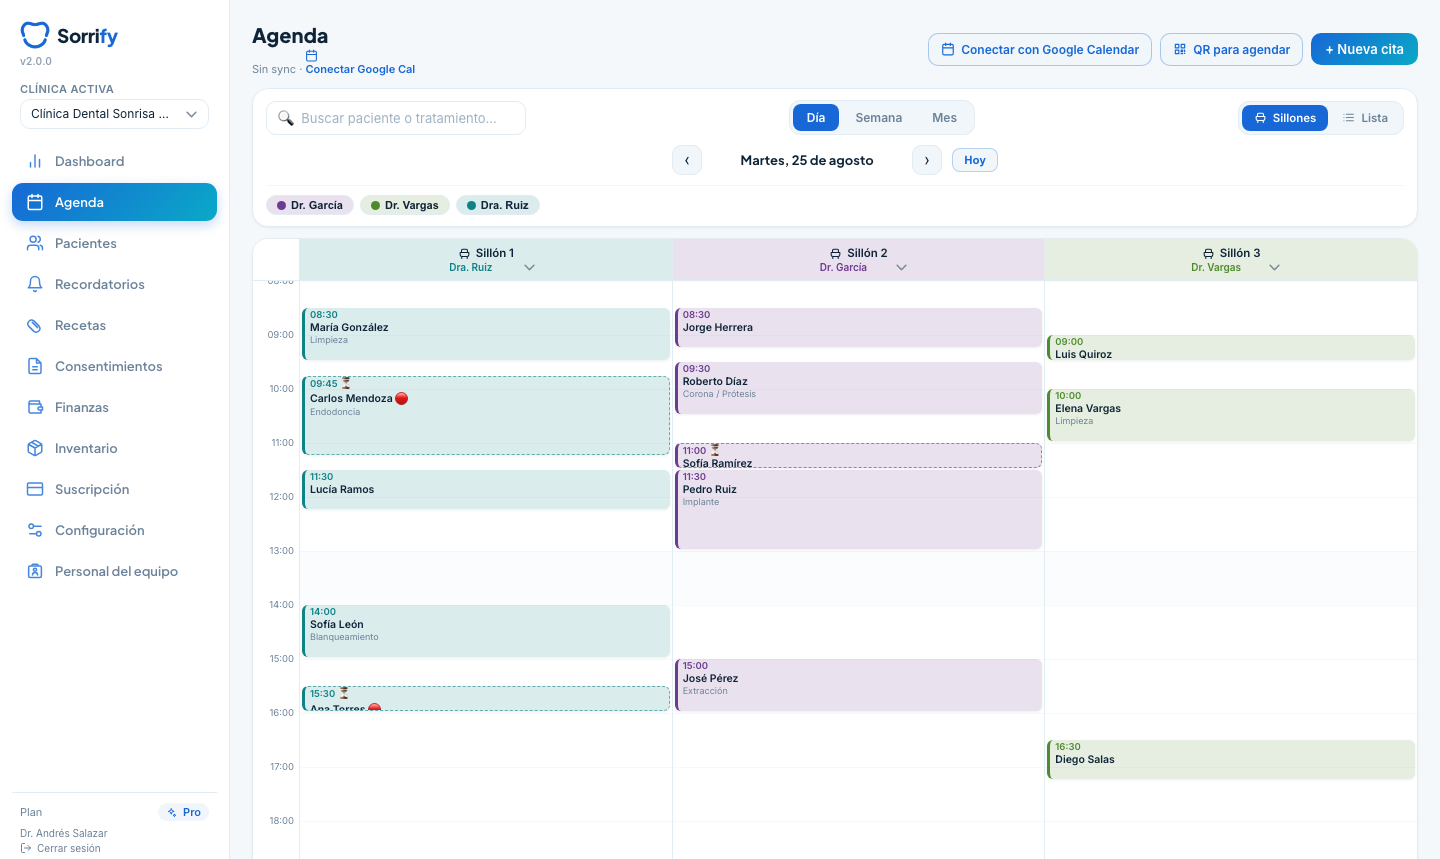
Task: Click the Sorrify logo icon
Action: point(35,35)
